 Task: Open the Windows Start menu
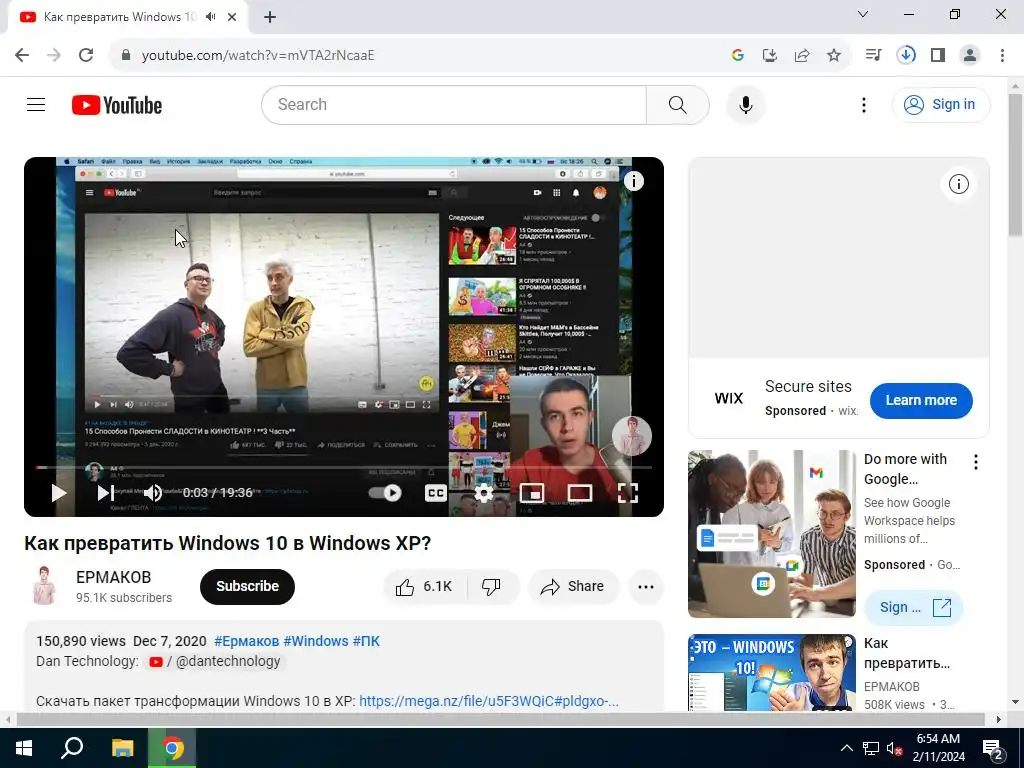[x=24, y=748]
